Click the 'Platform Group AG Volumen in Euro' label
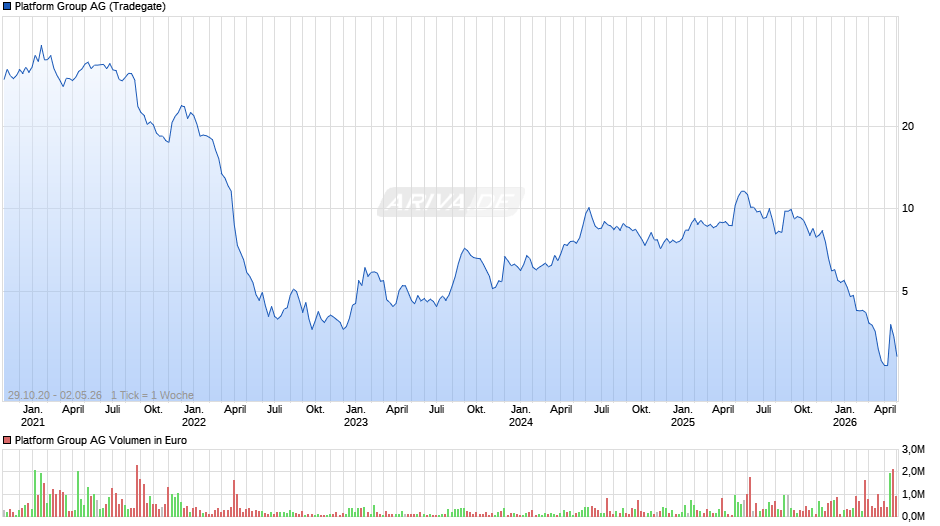Viewport: 940px width, 526px height. coord(101,440)
